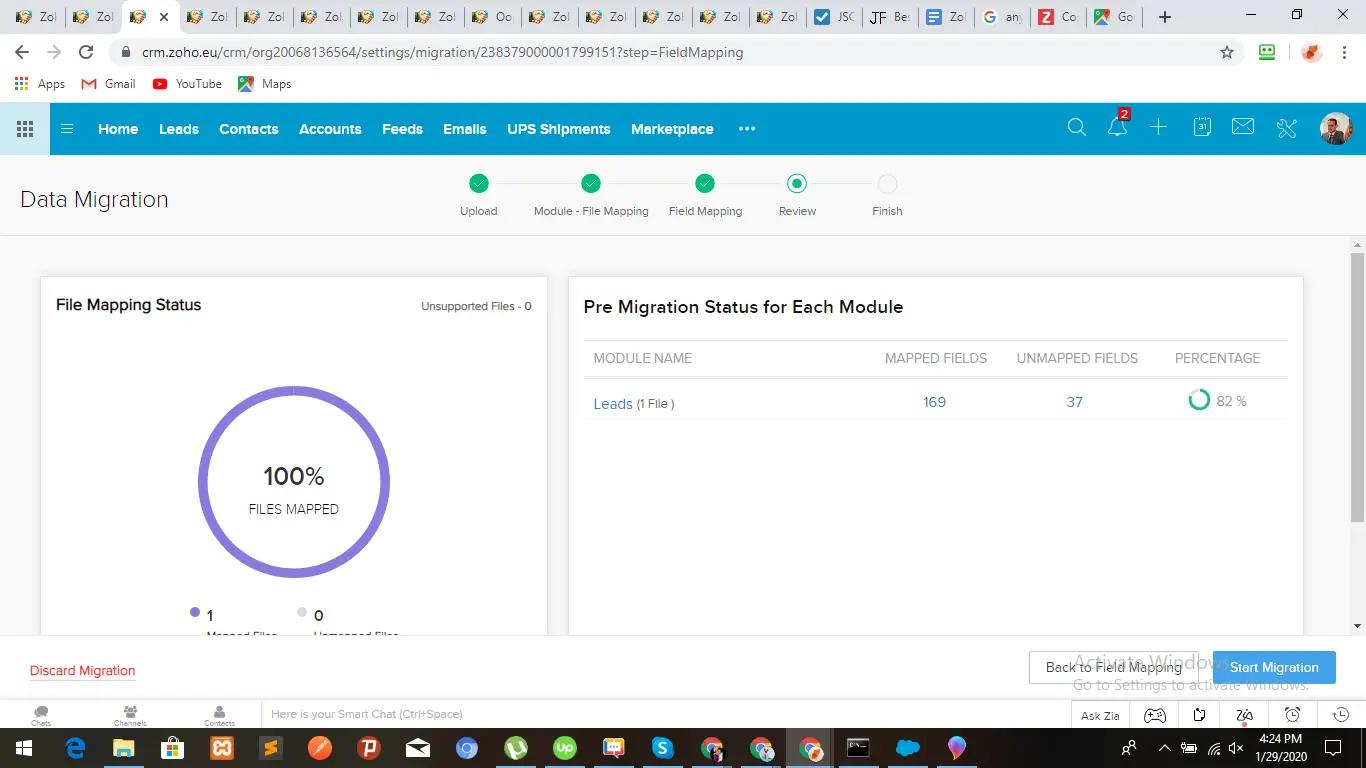Image resolution: width=1366 pixels, height=768 pixels.
Task: Click the Ask Zia smart chat input field
Action: pos(500,714)
